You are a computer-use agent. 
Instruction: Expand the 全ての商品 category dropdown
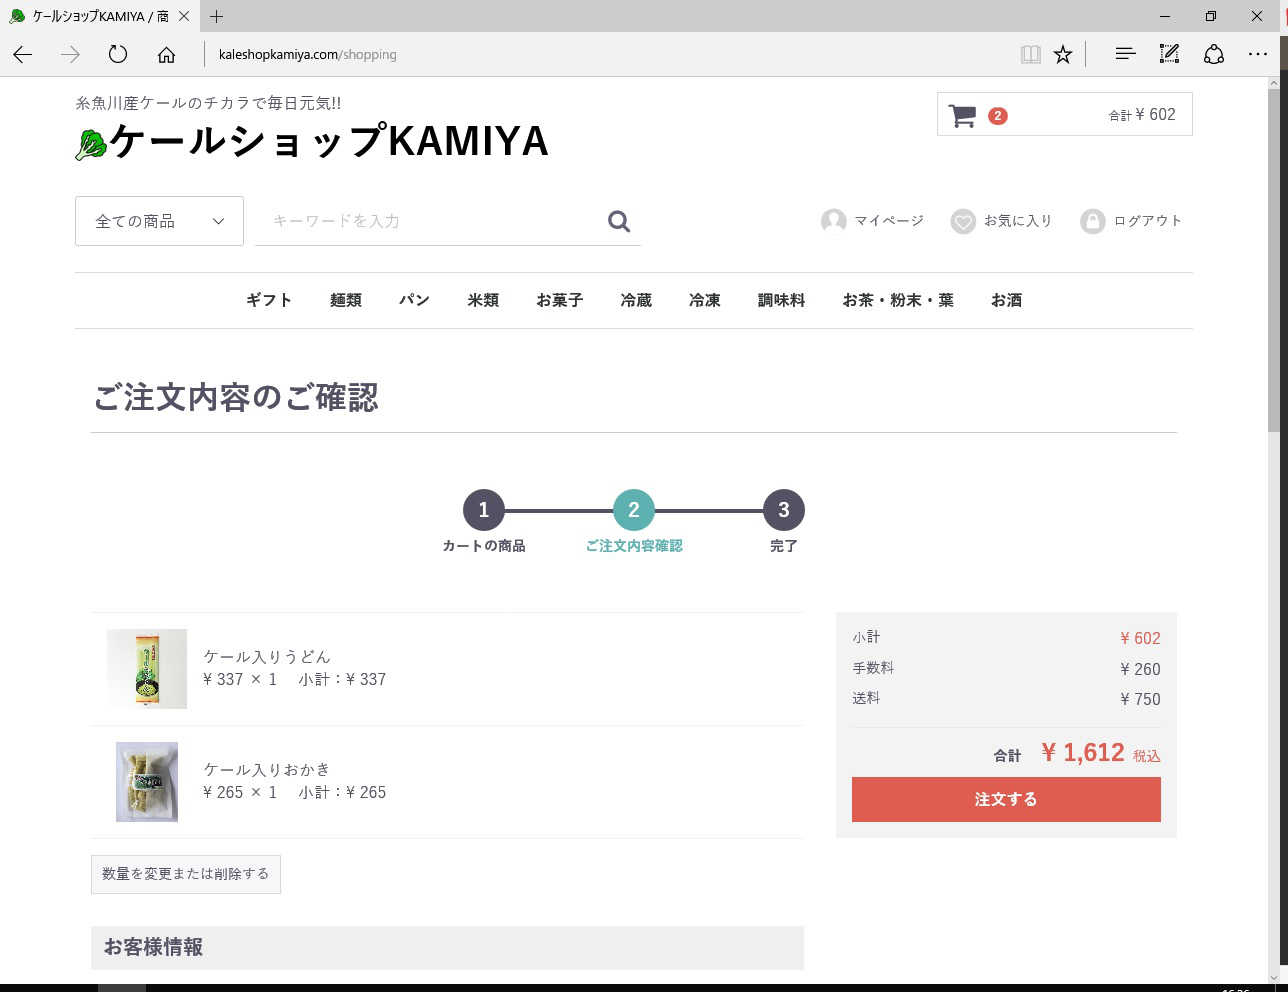tap(159, 221)
